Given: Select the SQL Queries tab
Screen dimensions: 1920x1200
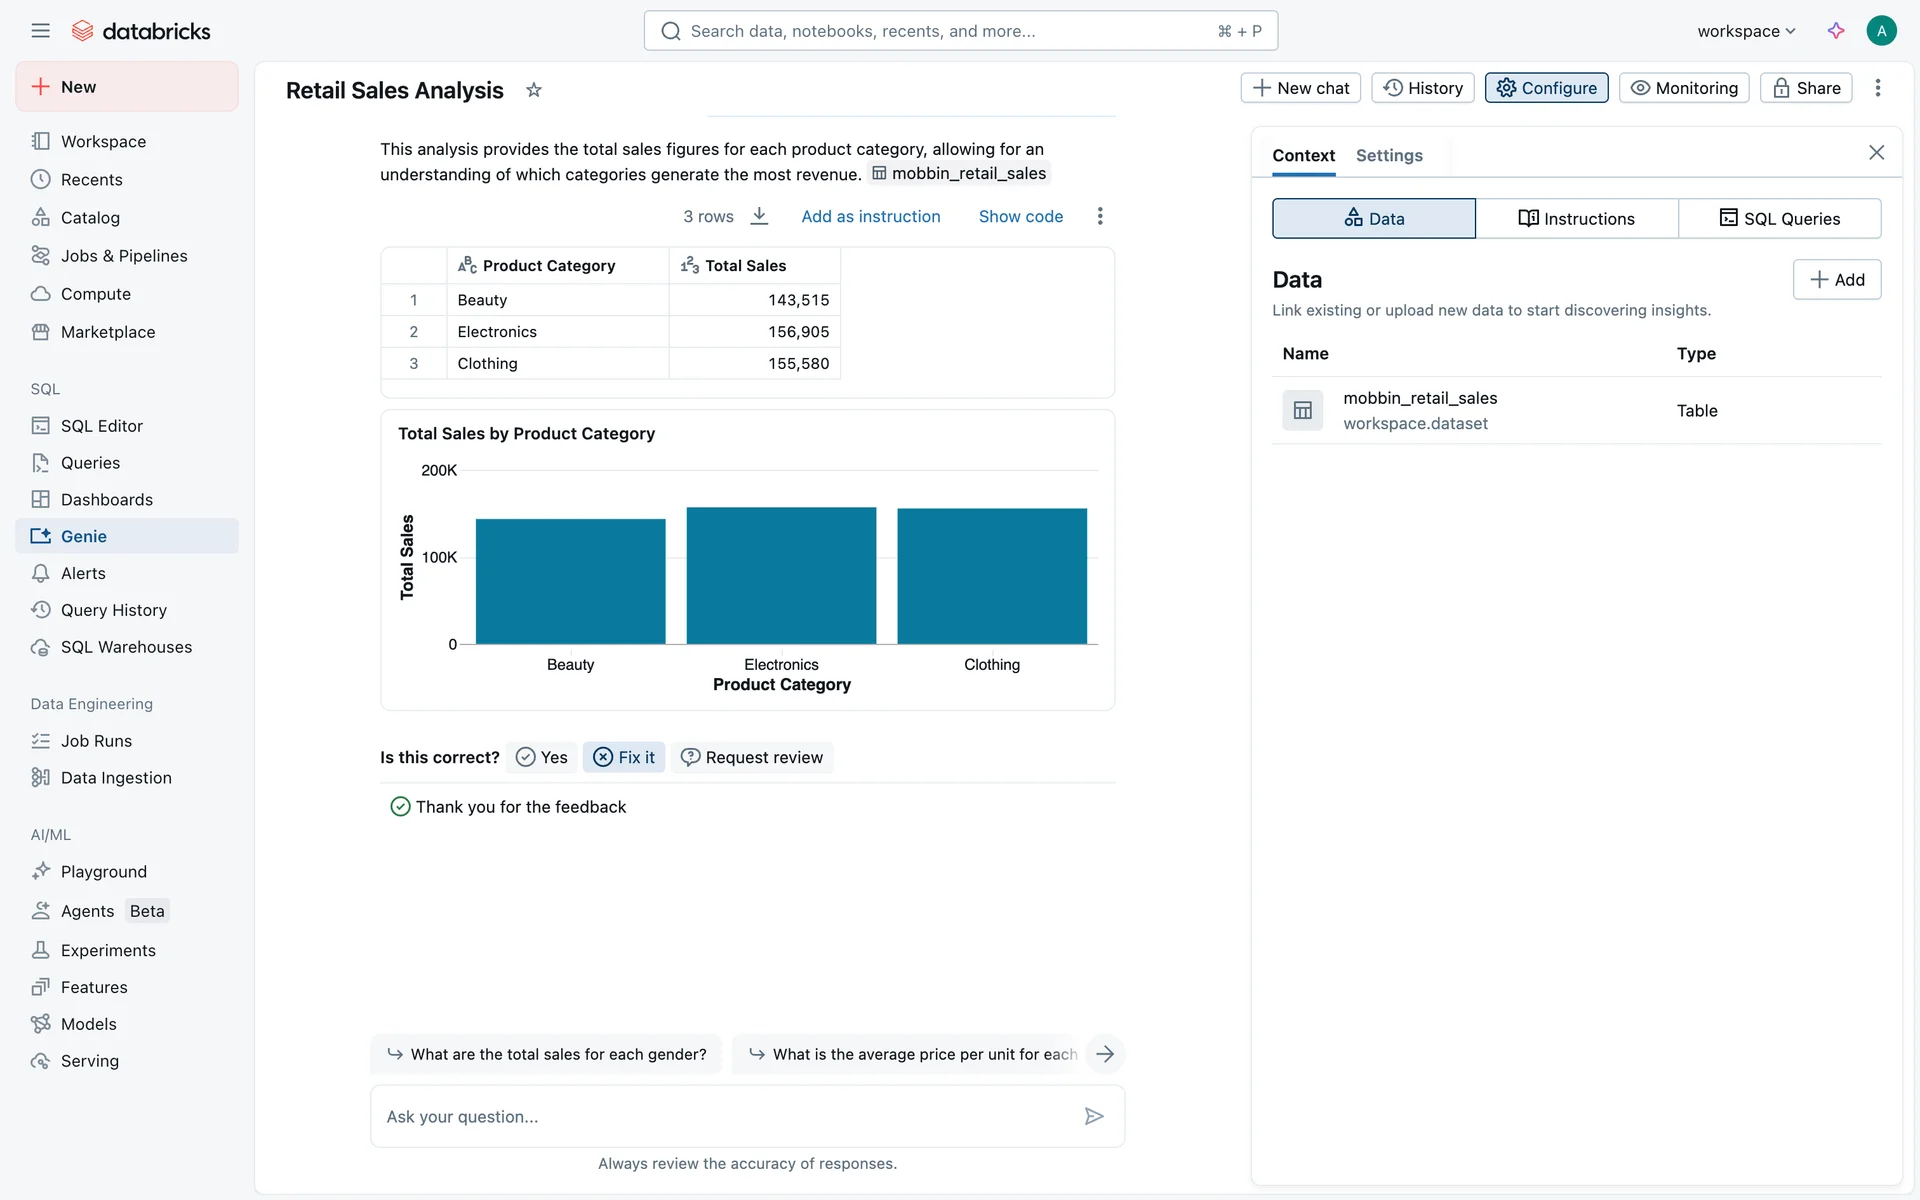Looking at the screenshot, I should pos(1779,218).
